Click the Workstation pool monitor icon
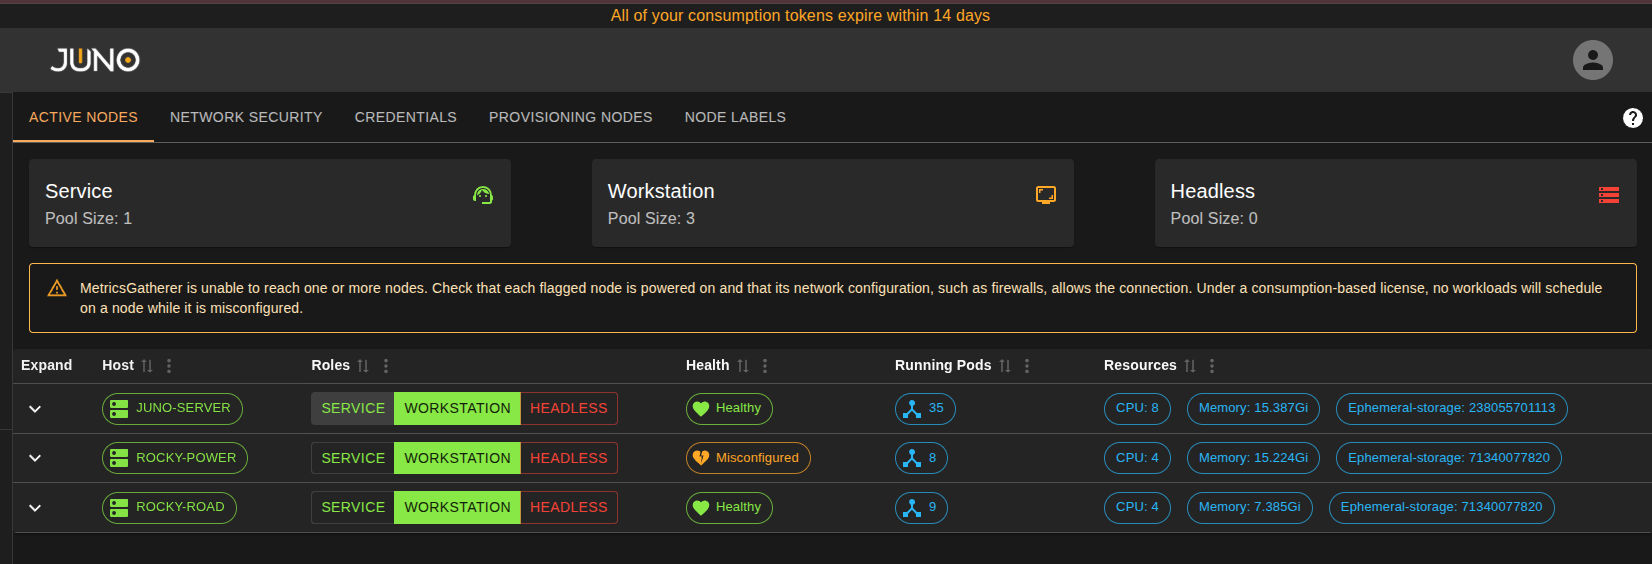 pyautogui.click(x=1046, y=195)
